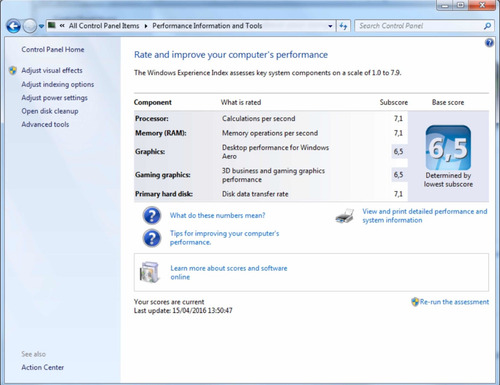Viewport: 500px width, 385px height.
Task: Click the software box icon near Learn more
Action: pyautogui.click(x=149, y=272)
